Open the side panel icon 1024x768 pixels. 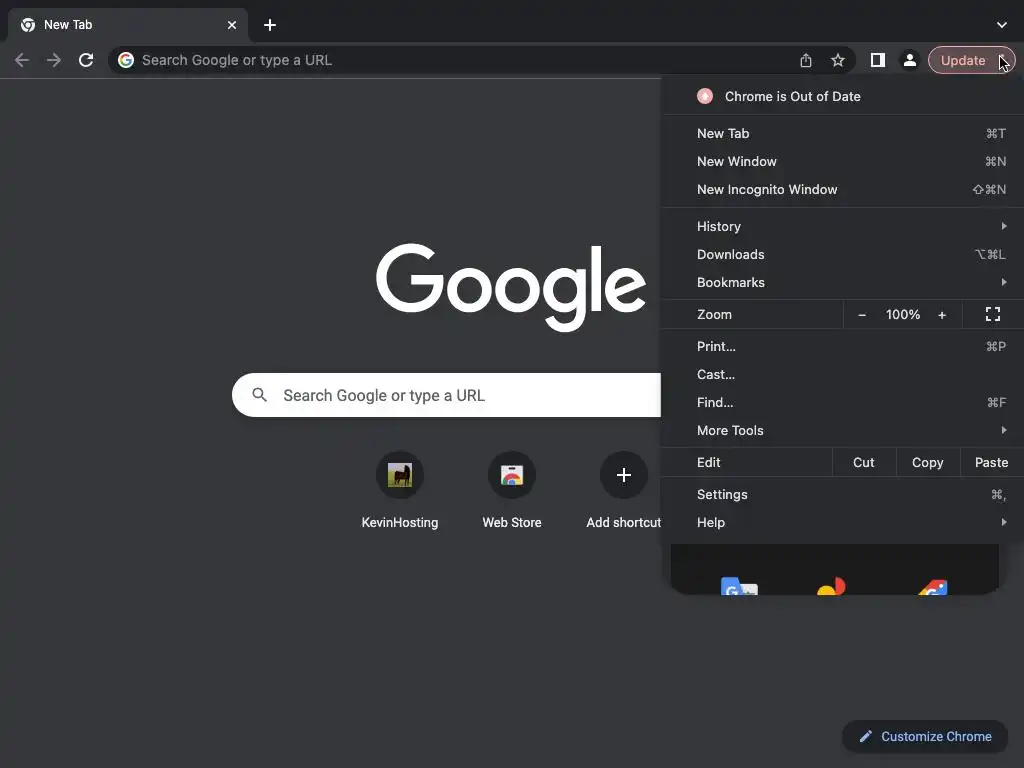click(x=878, y=60)
